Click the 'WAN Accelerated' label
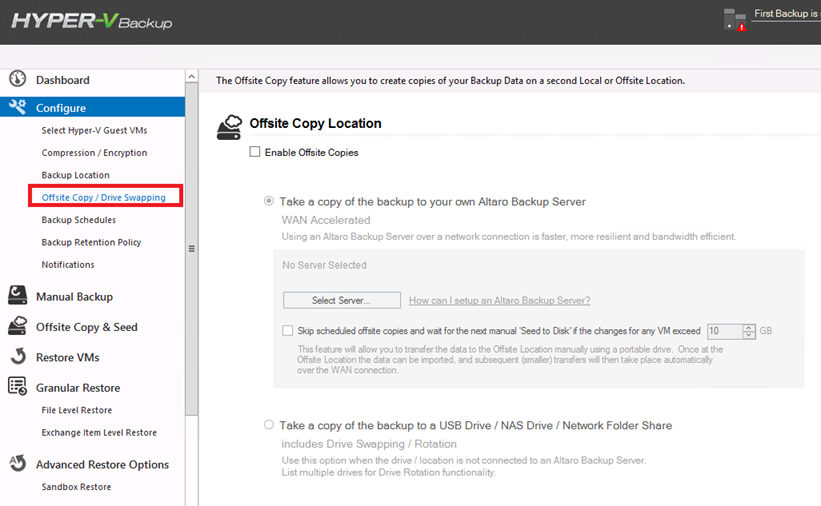This screenshot has width=821, height=506. point(326,220)
